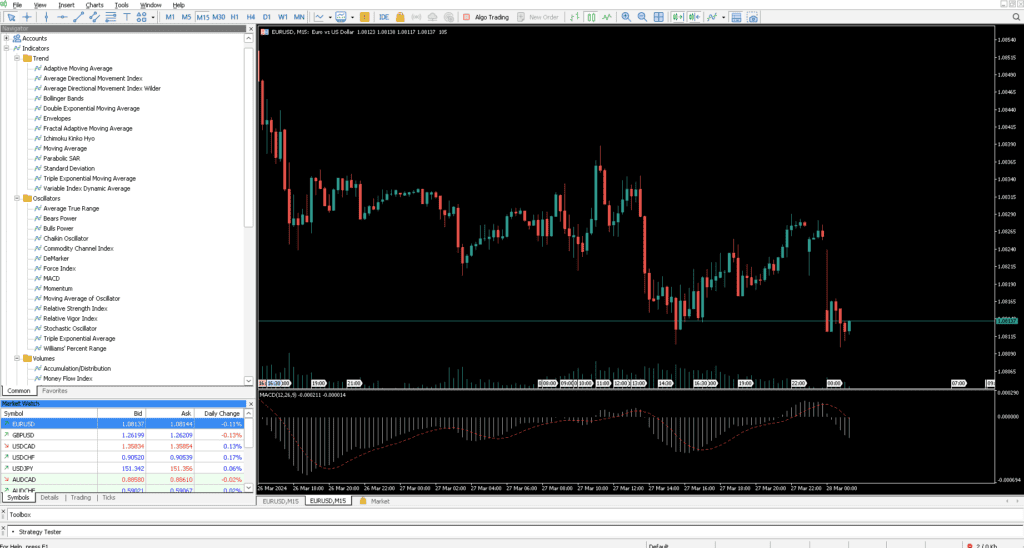Collapse the Trend indicators folder

17,58
